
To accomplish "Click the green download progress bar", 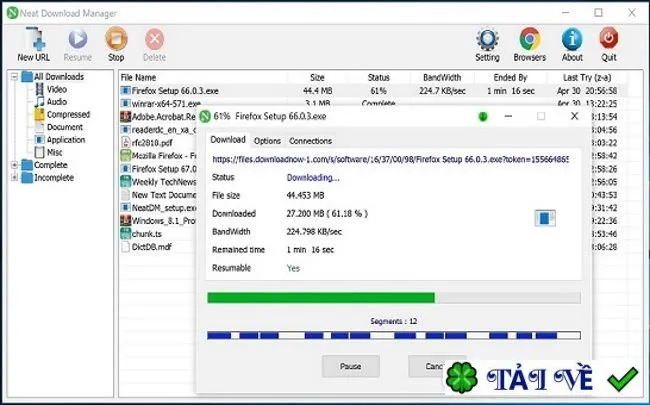I will pyautogui.click(x=394, y=298).
